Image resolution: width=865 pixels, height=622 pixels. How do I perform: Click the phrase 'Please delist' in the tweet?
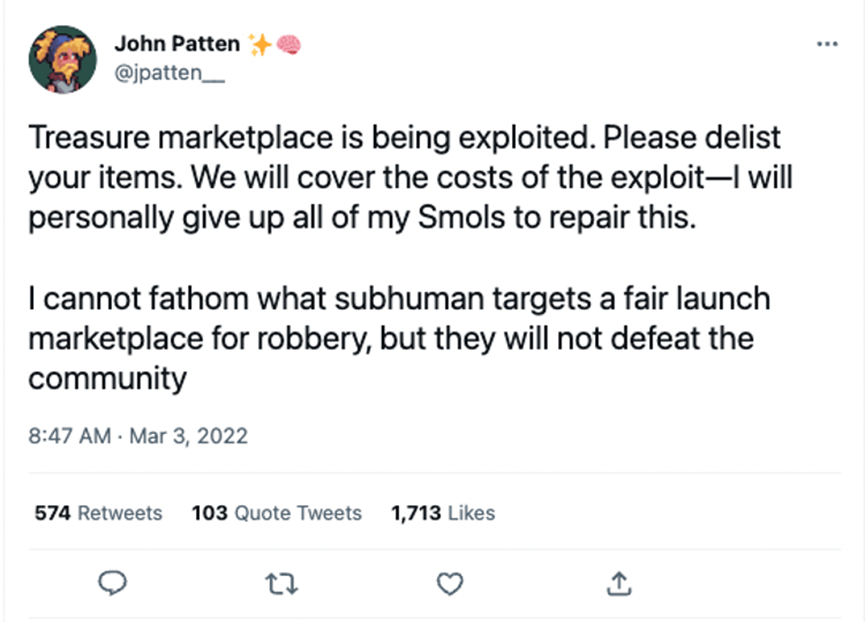coord(685,136)
